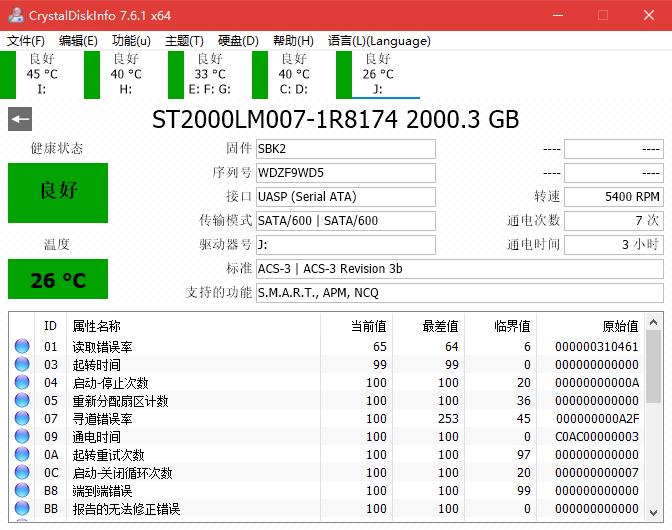The image size is (672, 530).
Task: Click status orb for 启动-关闭循环次数 row
Action: coord(22,472)
